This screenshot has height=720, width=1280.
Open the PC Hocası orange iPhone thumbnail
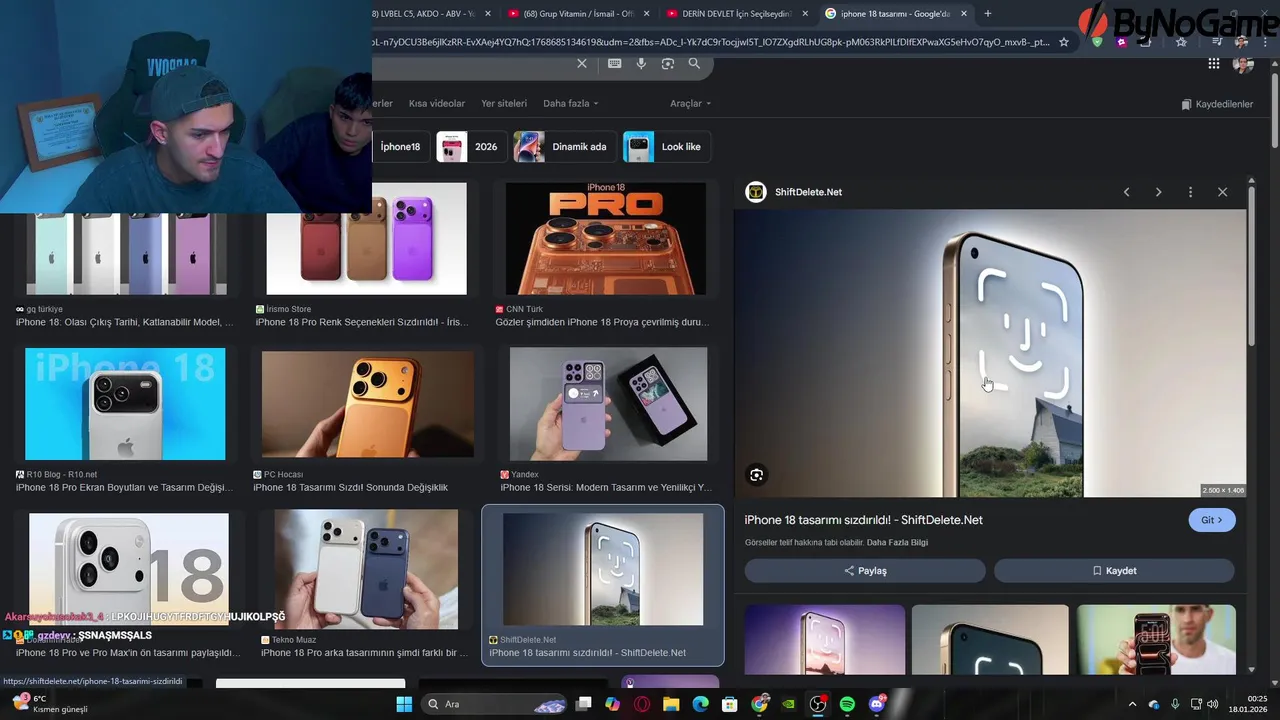point(368,404)
